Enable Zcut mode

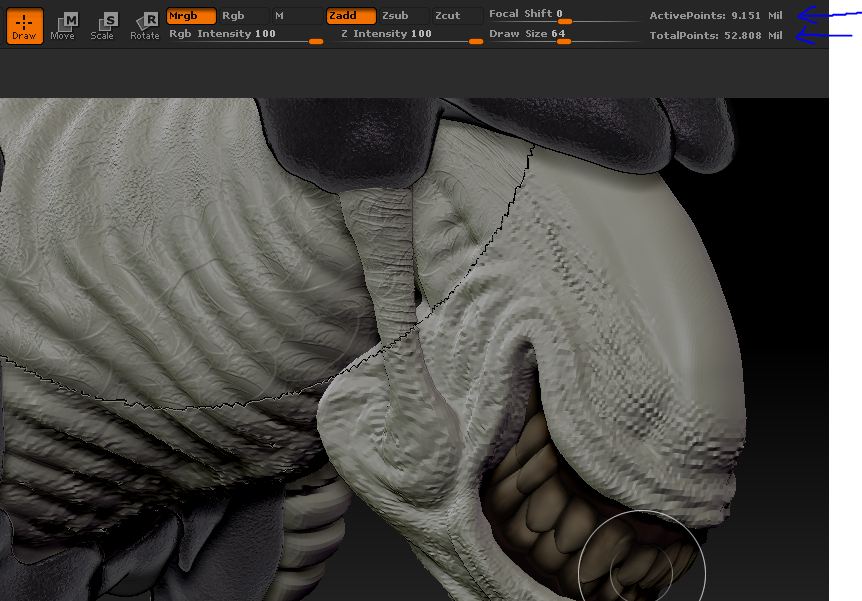tap(456, 16)
